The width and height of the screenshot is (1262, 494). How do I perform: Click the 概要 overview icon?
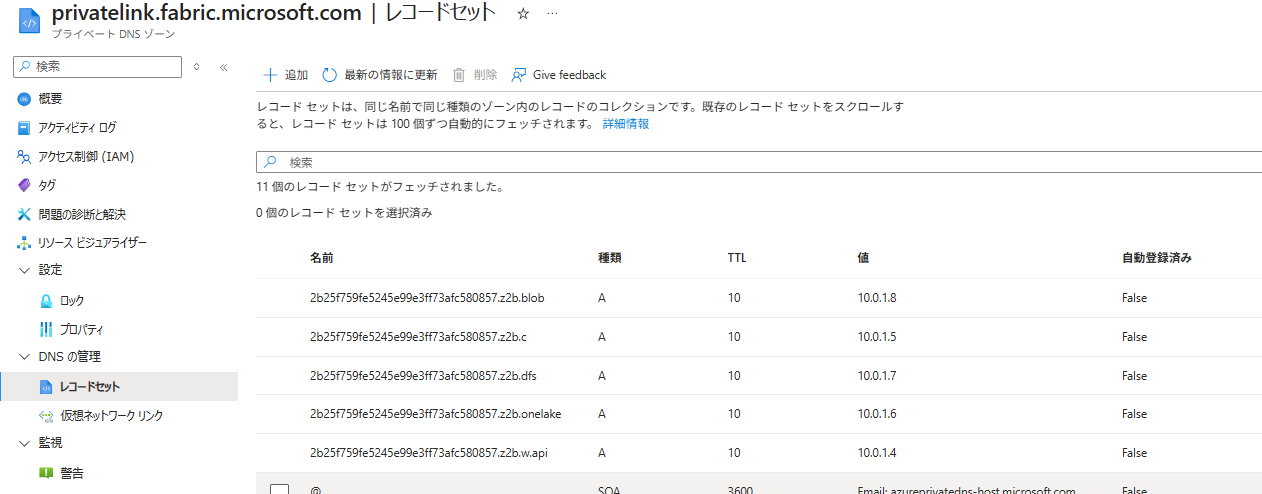[24, 99]
